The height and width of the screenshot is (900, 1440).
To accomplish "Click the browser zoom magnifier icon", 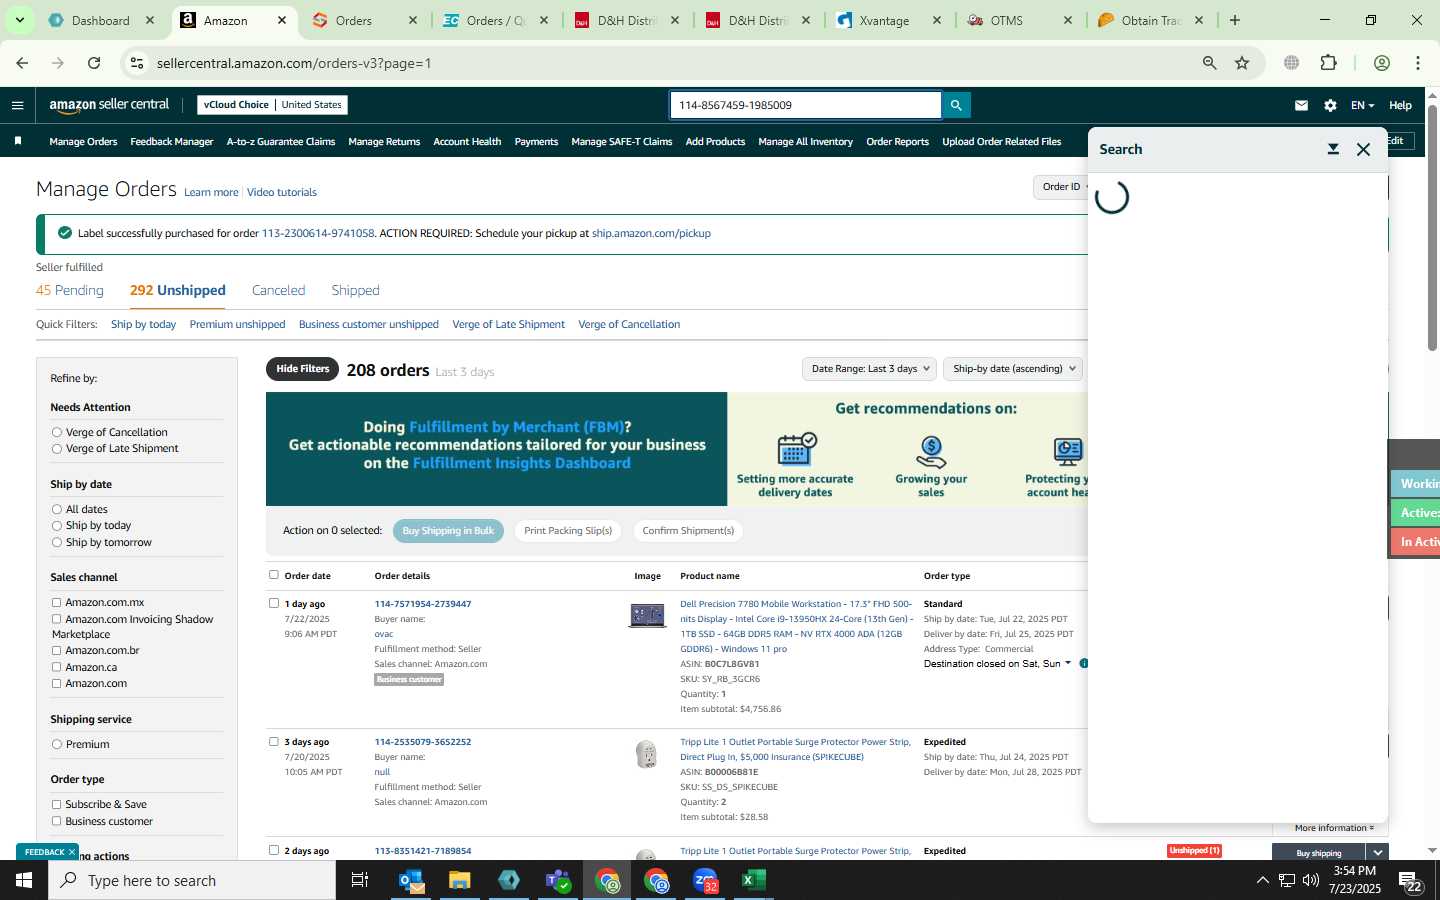I will pyautogui.click(x=1209, y=63).
